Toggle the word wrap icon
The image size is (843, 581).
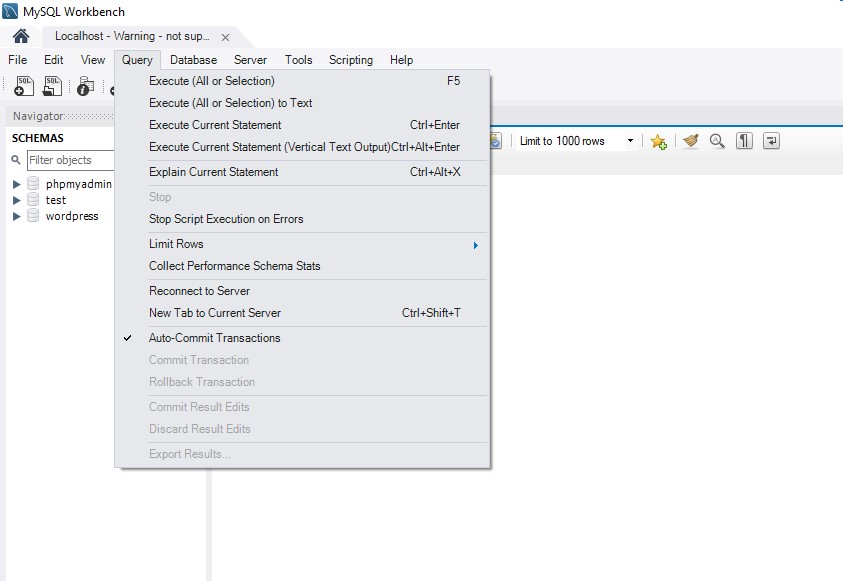(771, 142)
